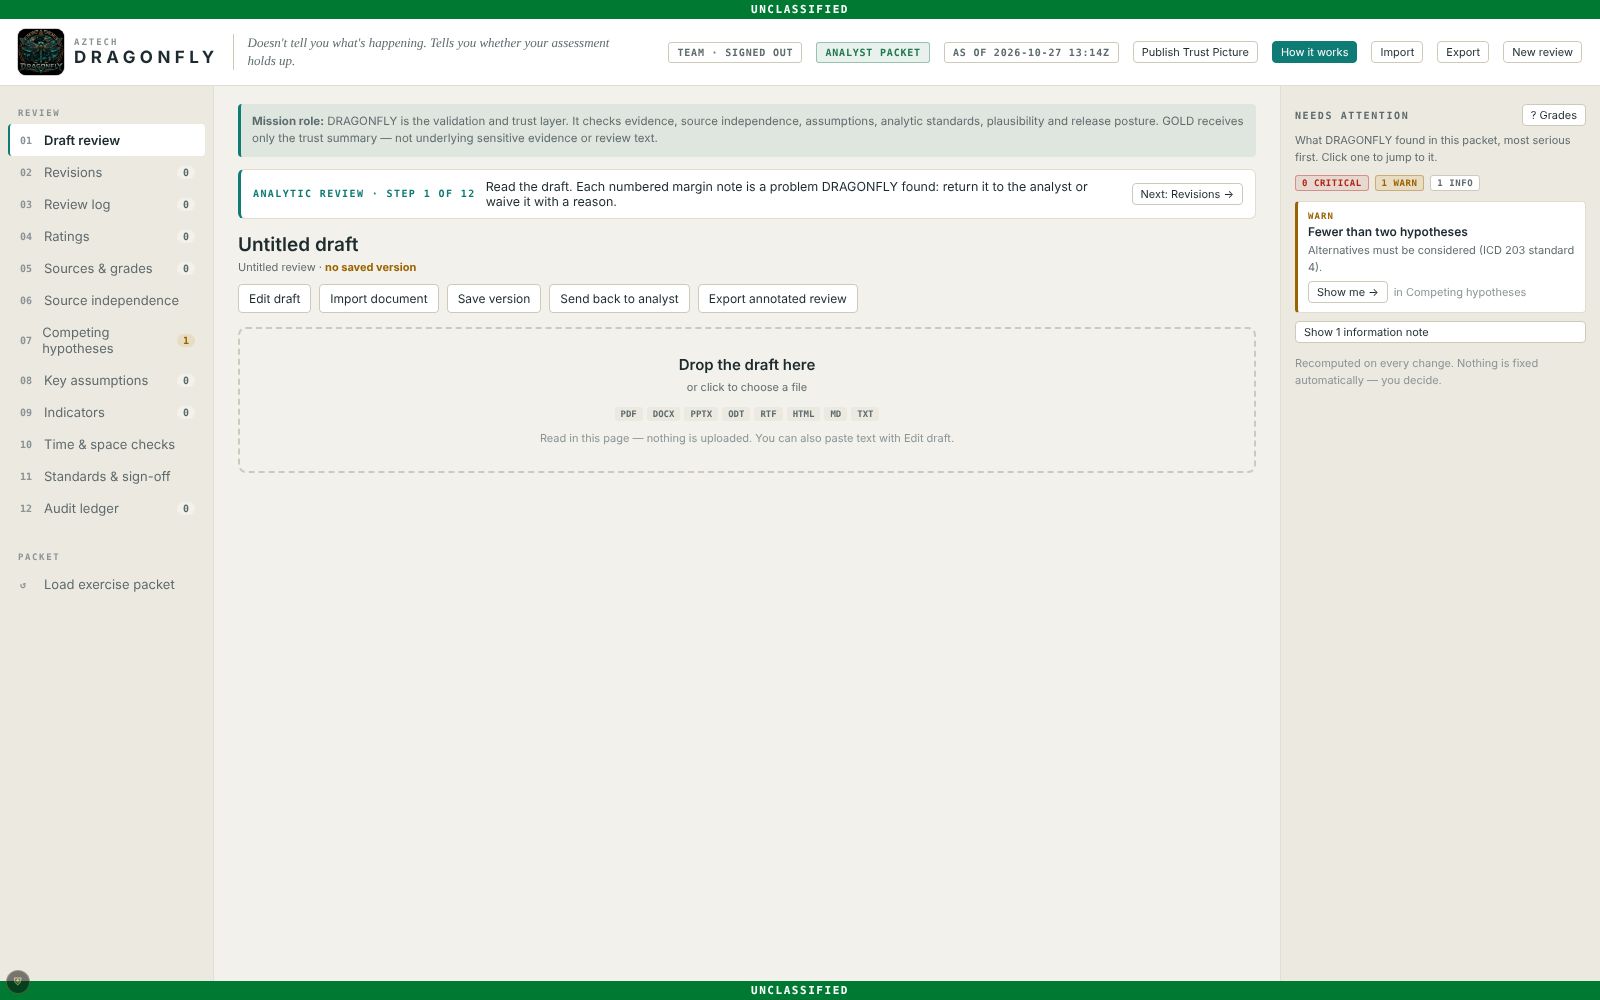The width and height of the screenshot is (1600, 1000).
Task: Click the Edit draft button
Action: pos(274,298)
